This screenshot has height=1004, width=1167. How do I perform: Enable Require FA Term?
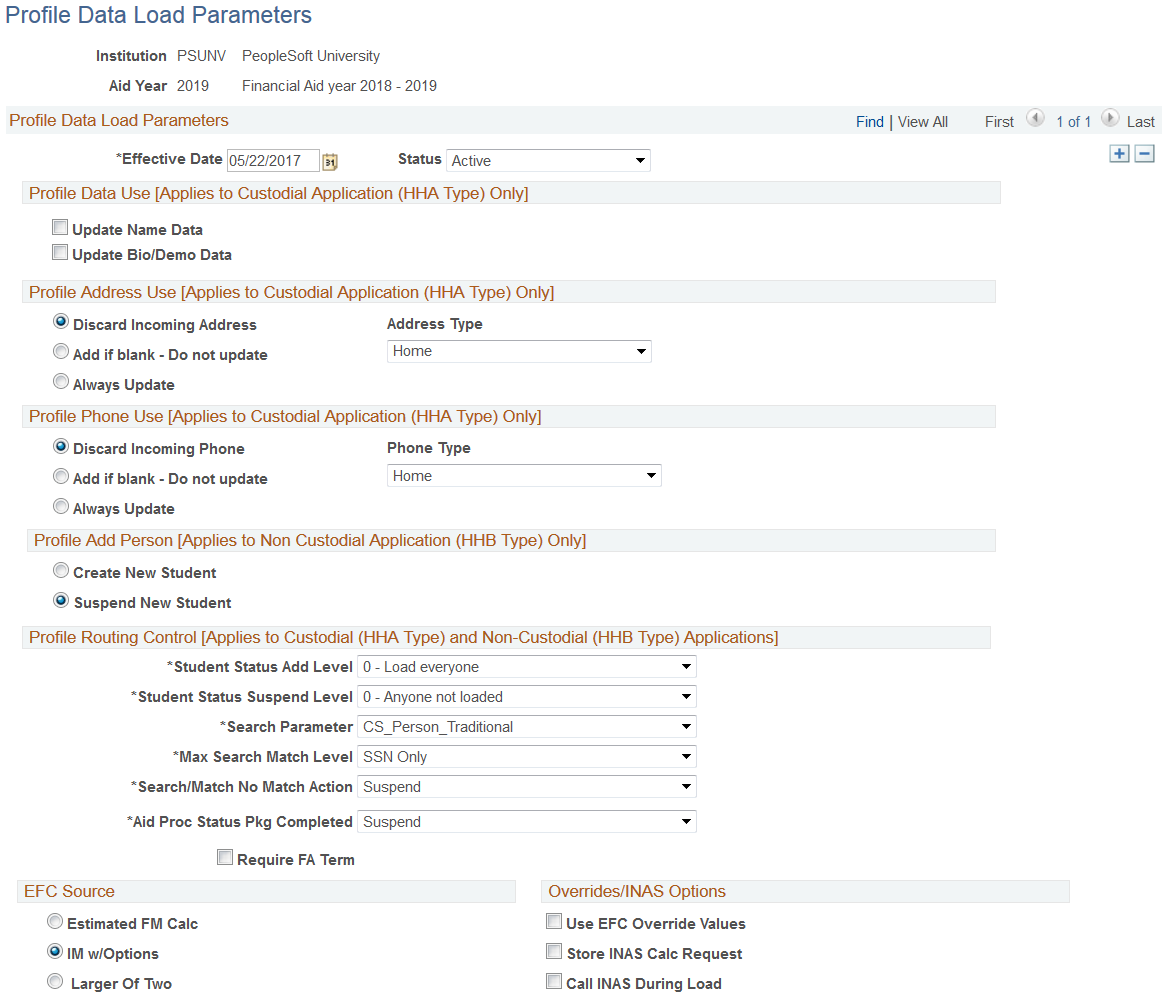(225, 857)
